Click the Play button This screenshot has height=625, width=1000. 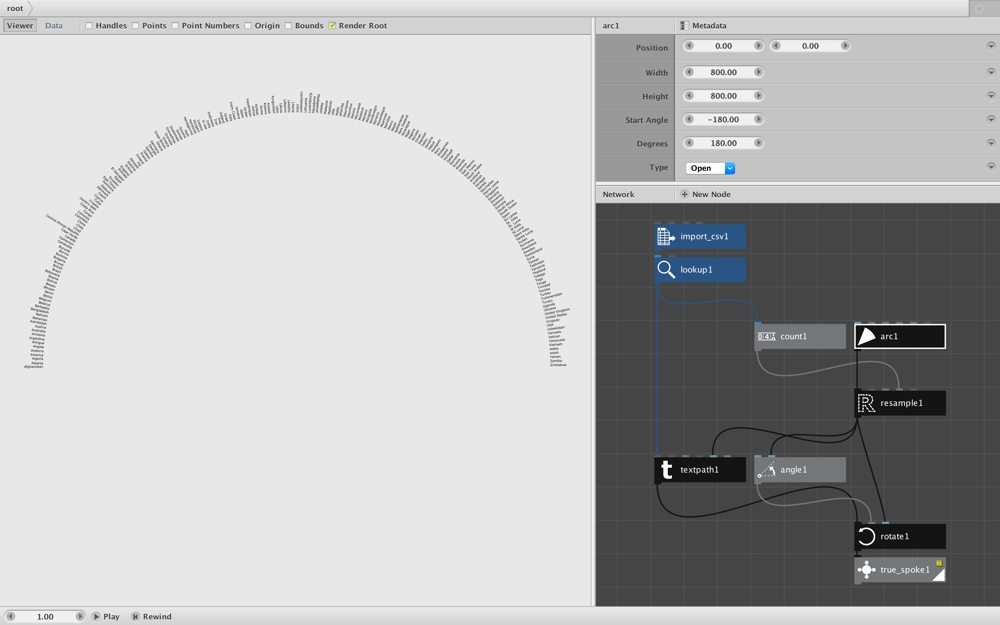(x=105, y=616)
